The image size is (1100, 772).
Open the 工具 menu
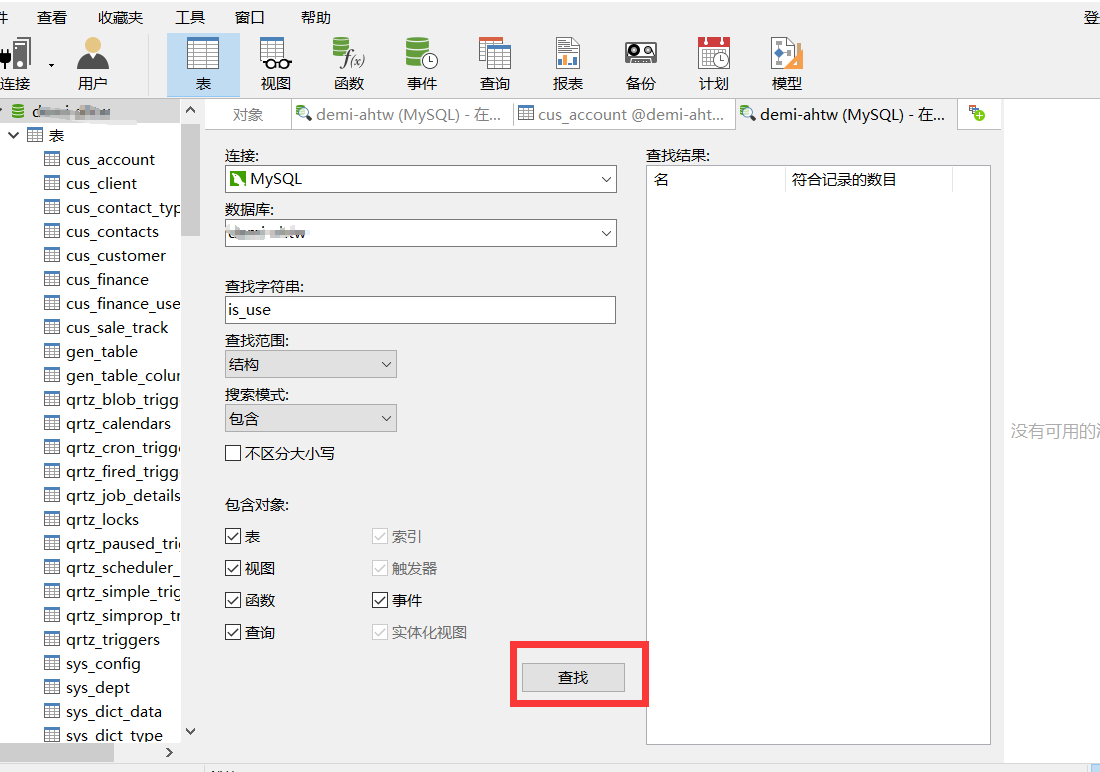pyautogui.click(x=190, y=16)
